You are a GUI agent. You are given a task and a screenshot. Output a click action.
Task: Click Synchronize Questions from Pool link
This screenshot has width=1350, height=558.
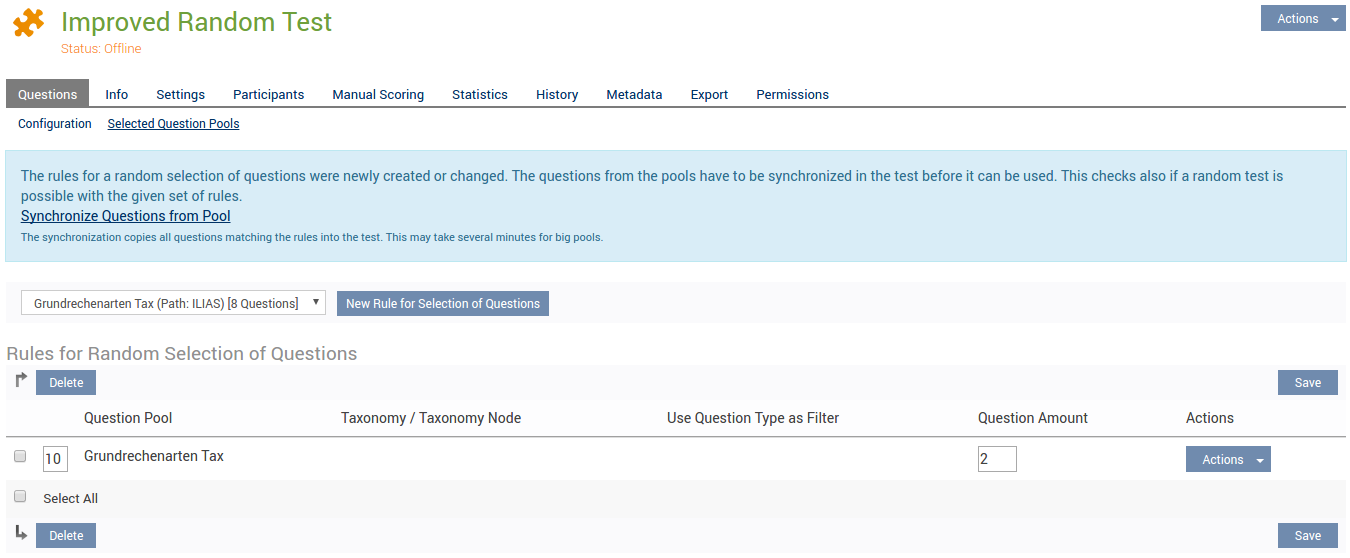[126, 216]
